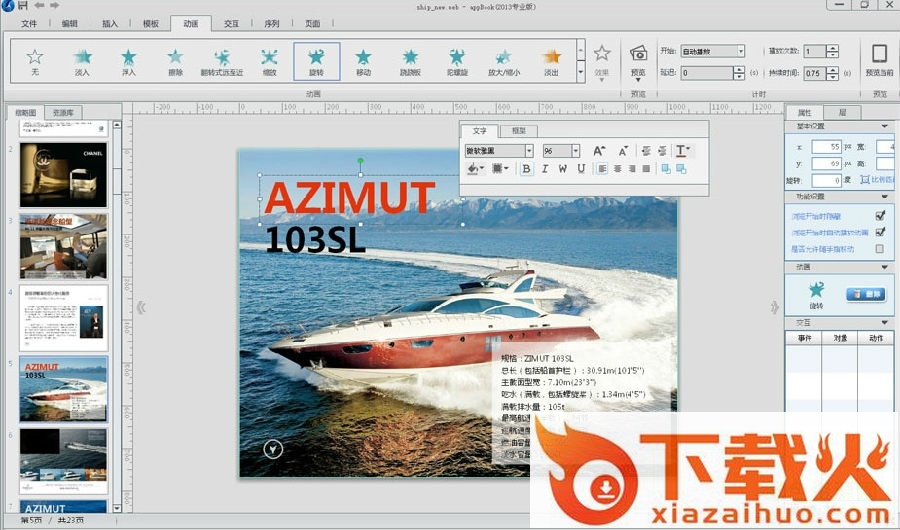900x530 pixels.
Task: Switch to the 页面 ribbon tab
Action: pos(312,24)
